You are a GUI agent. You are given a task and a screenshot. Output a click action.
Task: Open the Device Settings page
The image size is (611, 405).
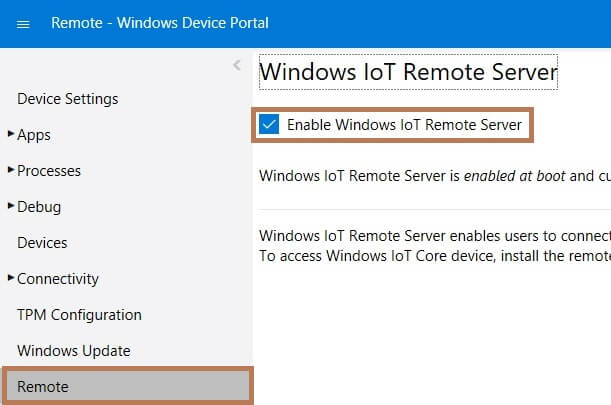click(x=67, y=99)
